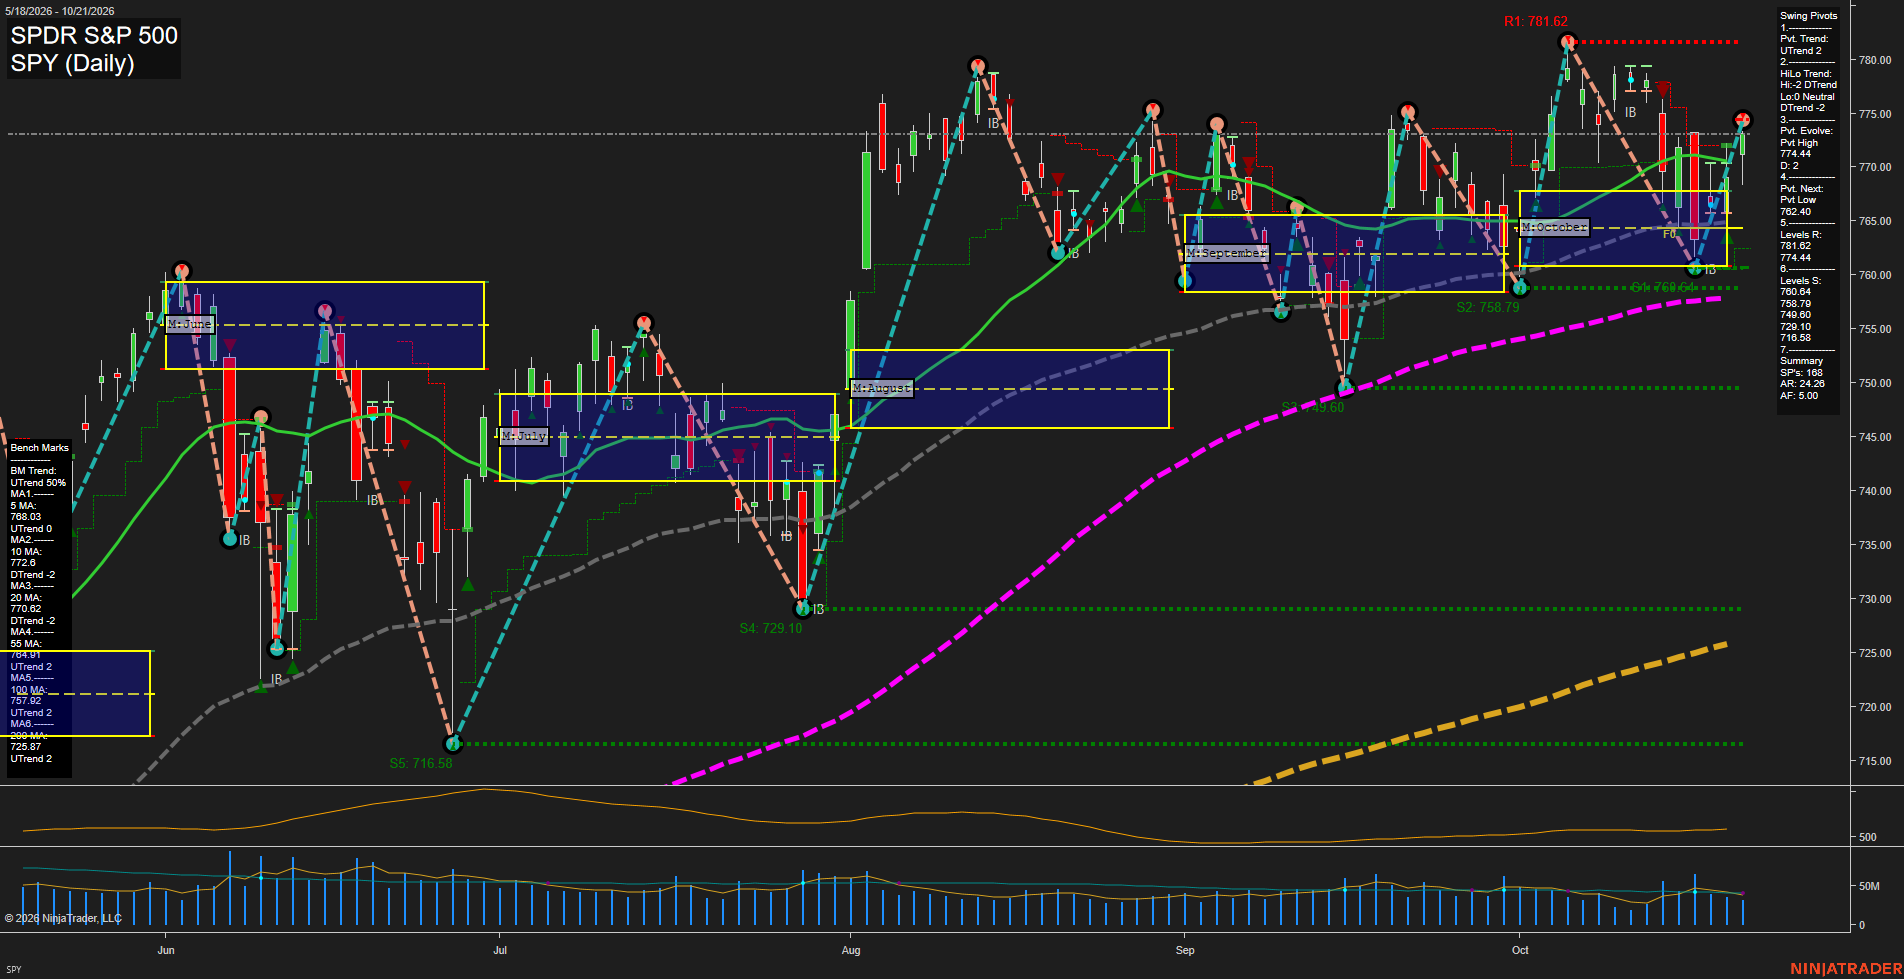Click the 200 MA 725.87 entry
Image resolution: width=1904 pixels, height=979 pixels.
point(28,741)
